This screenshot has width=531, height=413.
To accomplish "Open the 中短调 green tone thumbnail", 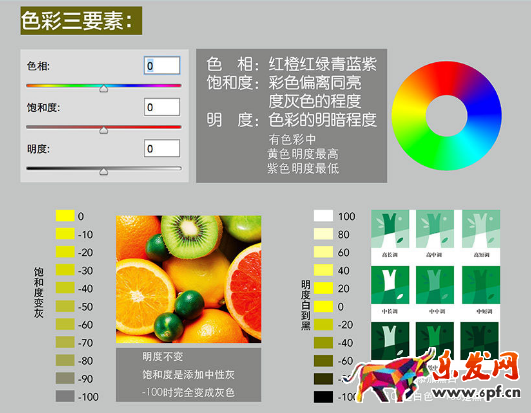I will click(481, 285).
